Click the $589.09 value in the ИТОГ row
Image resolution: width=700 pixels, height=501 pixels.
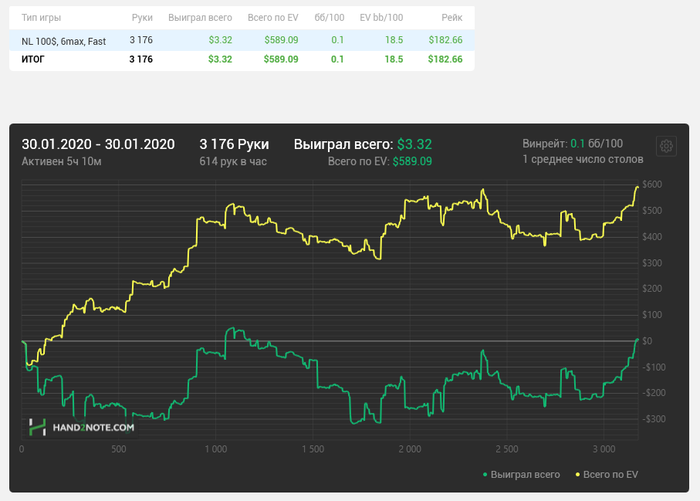coord(281,59)
